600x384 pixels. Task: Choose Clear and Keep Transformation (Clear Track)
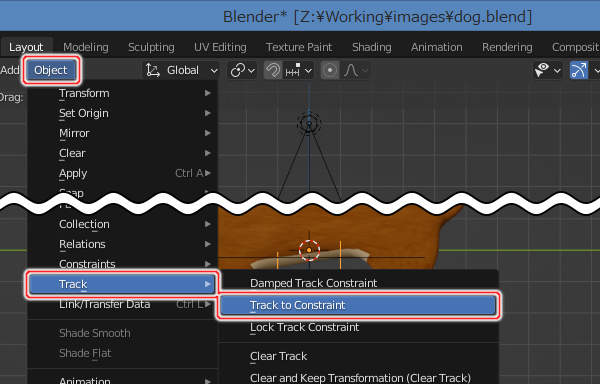coord(359,378)
